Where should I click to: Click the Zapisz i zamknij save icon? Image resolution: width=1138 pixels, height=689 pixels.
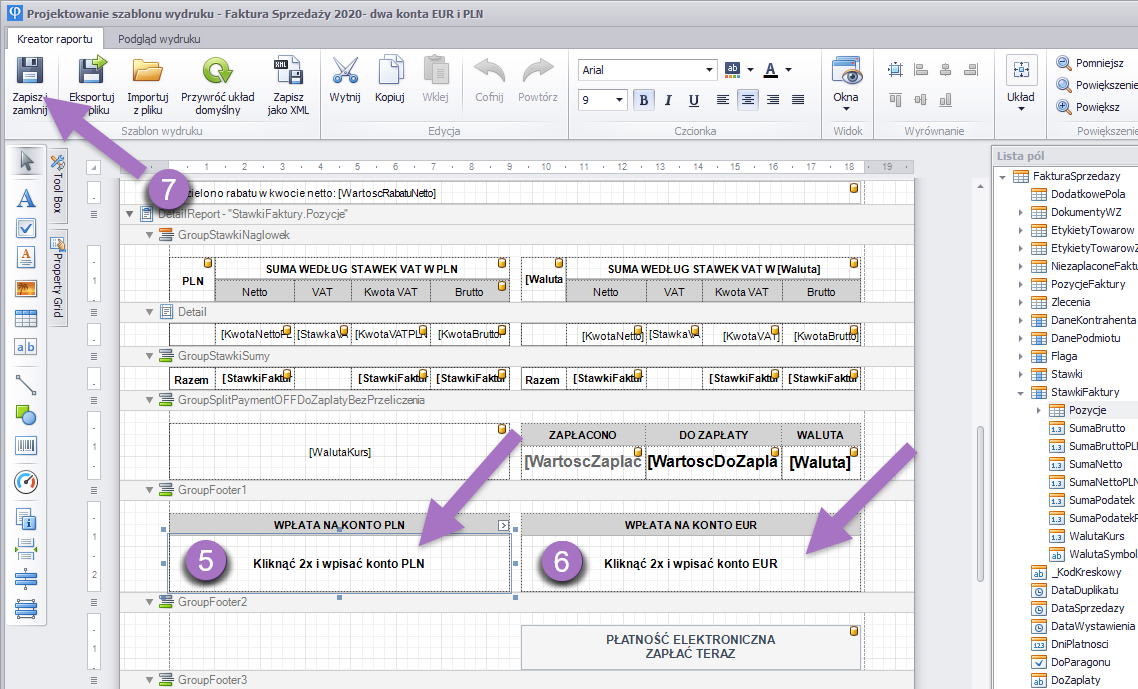click(x=29, y=72)
